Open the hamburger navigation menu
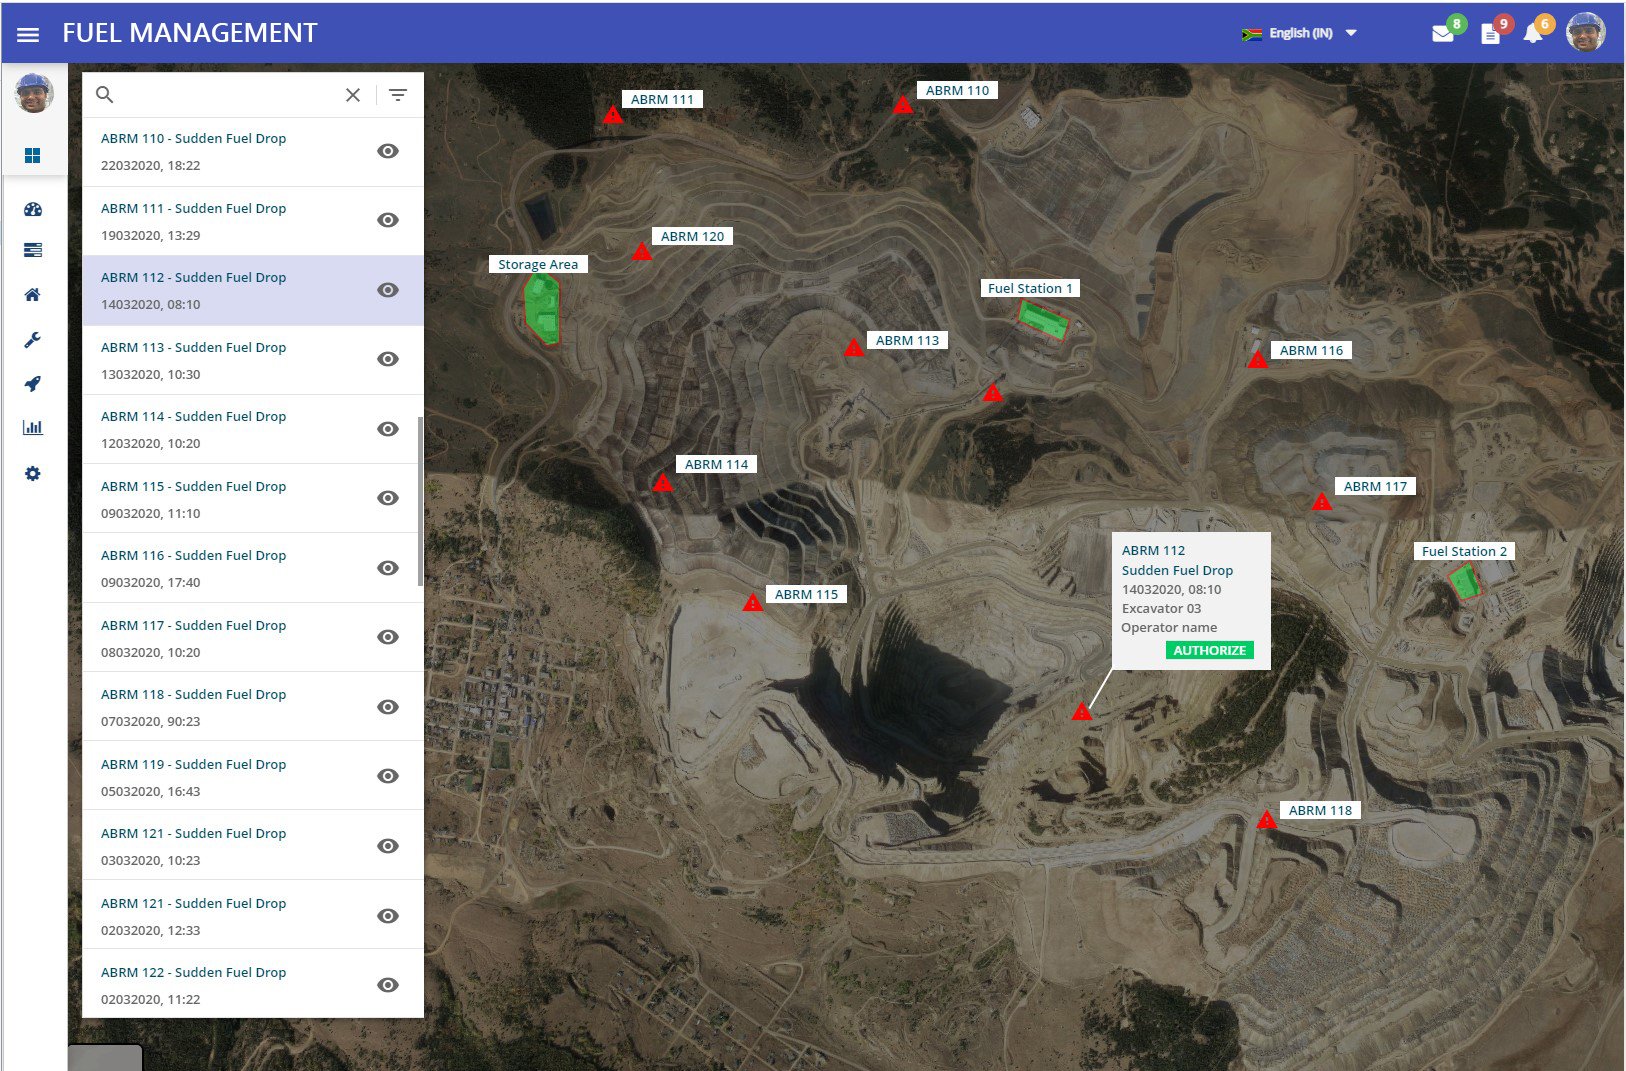 pos(28,34)
